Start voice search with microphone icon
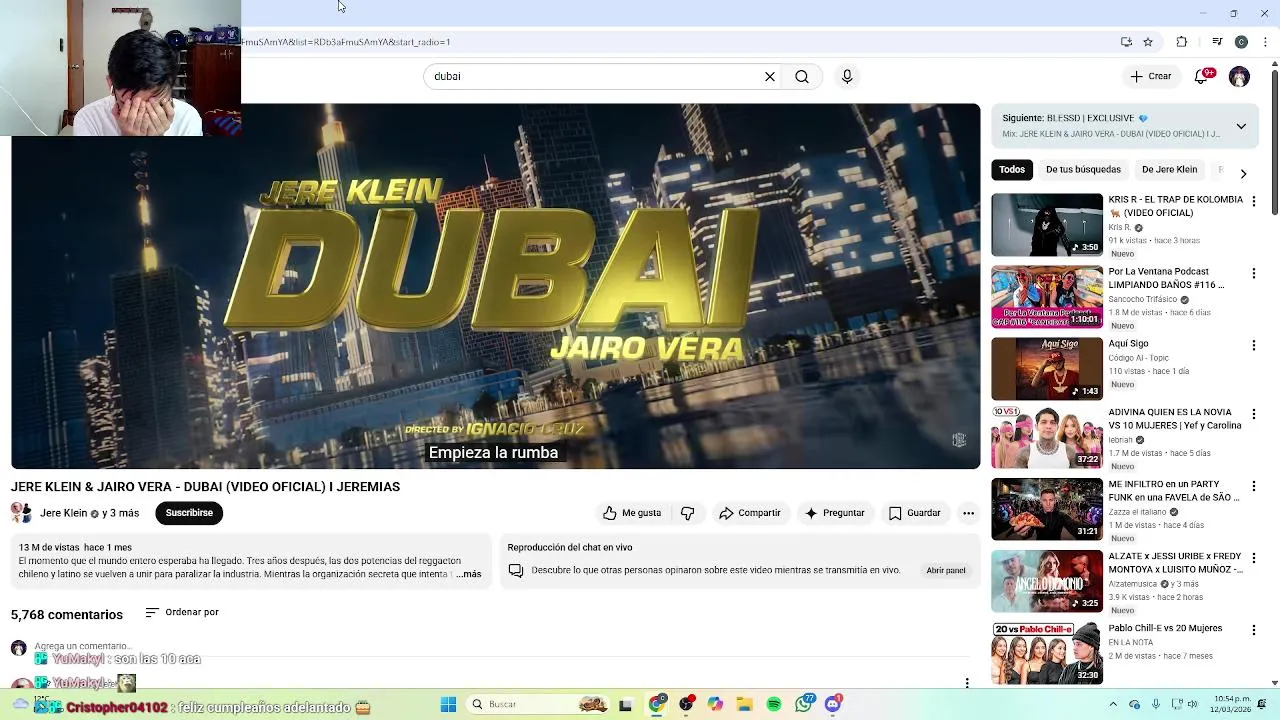 [x=847, y=76]
